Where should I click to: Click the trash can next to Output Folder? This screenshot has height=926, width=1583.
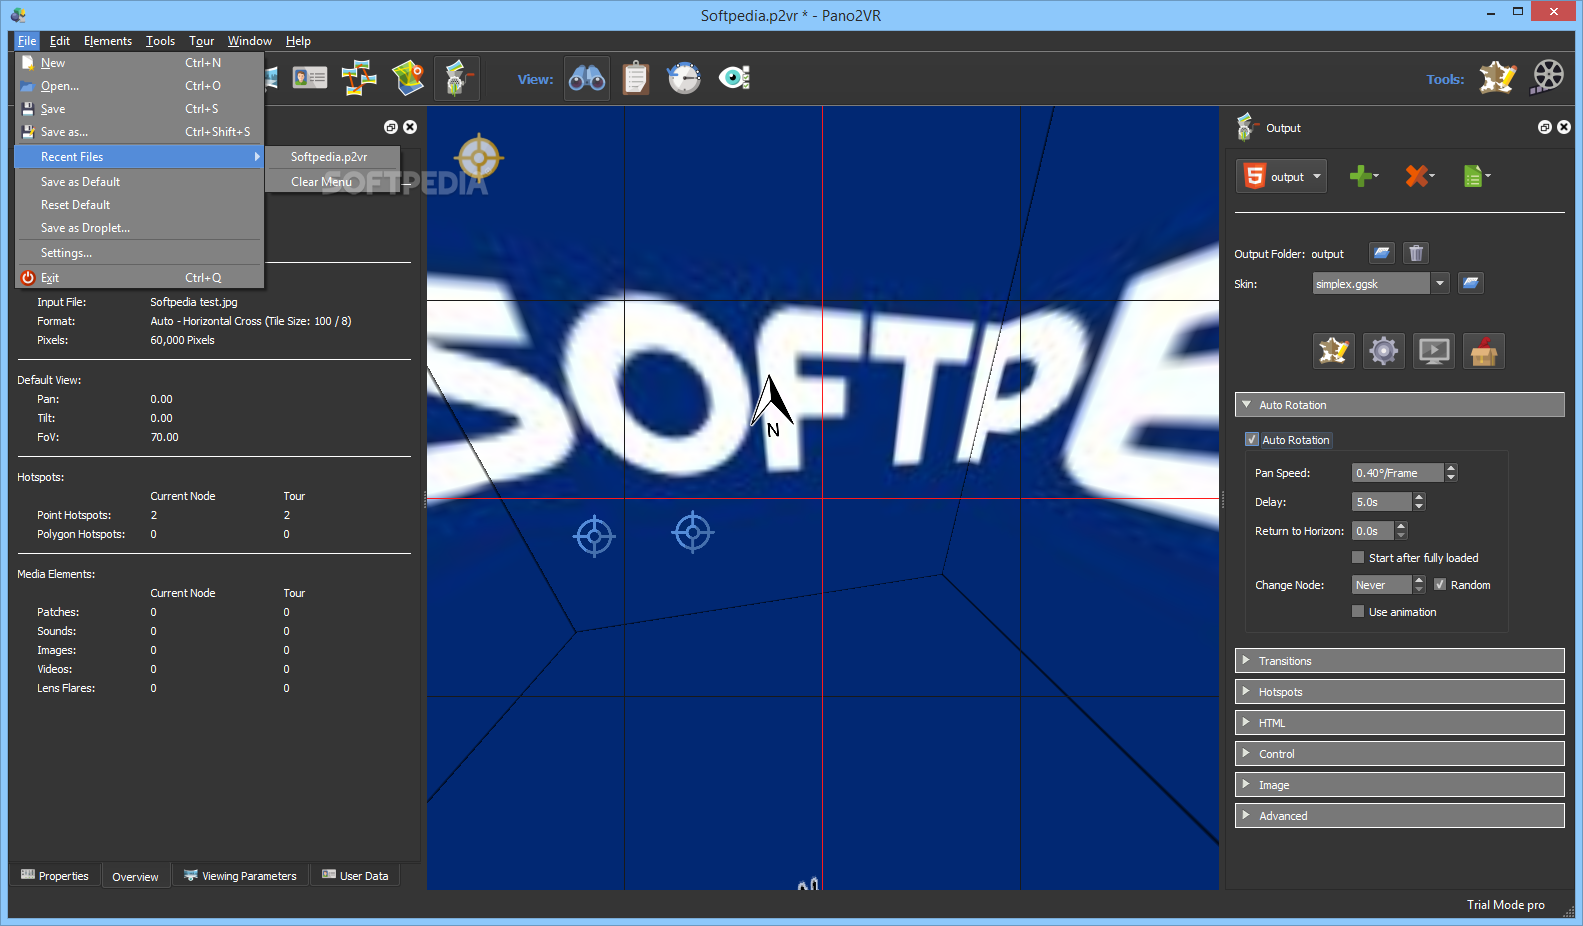pyautogui.click(x=1416, y=253)
